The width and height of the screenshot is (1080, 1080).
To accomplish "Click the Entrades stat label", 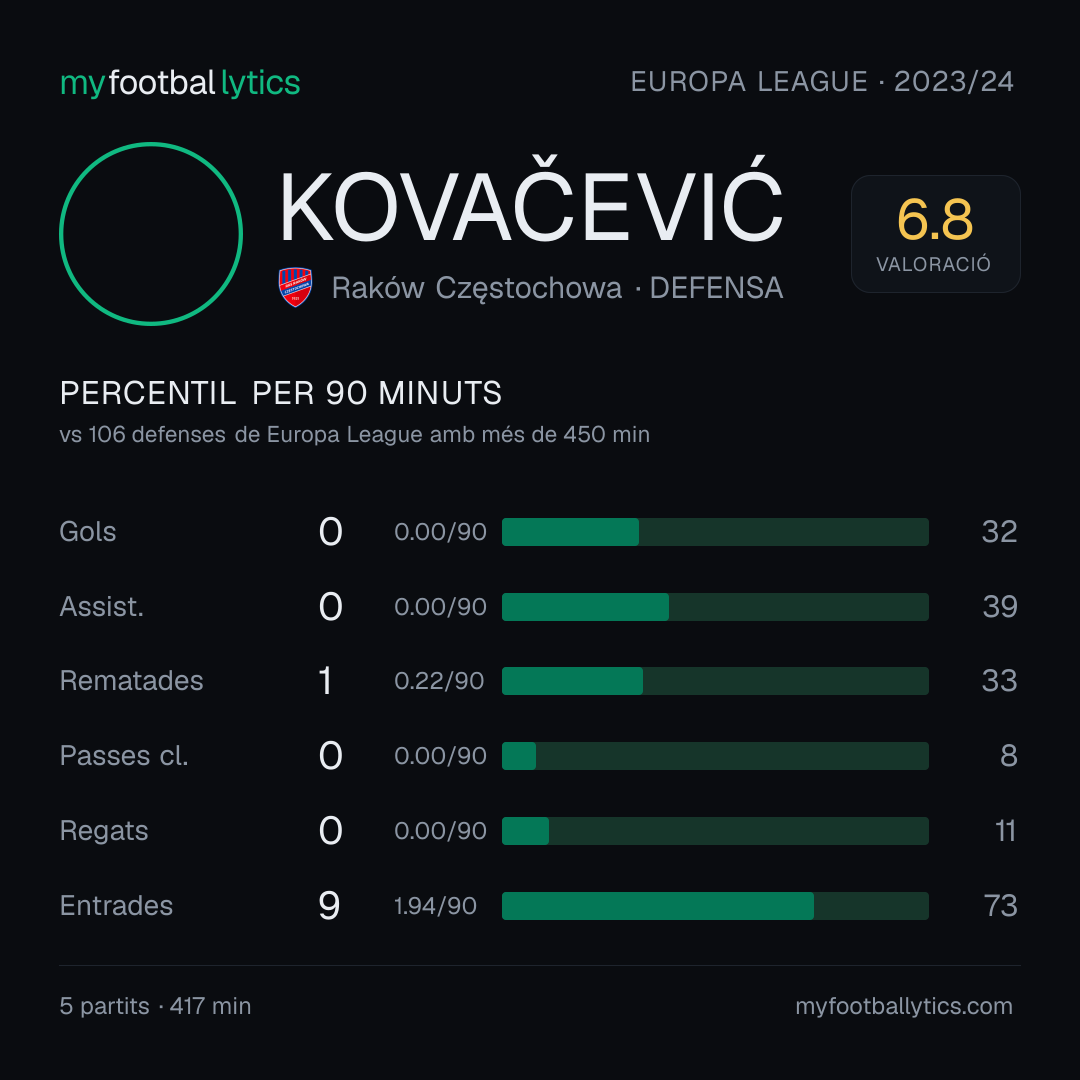I will point(116,906).
